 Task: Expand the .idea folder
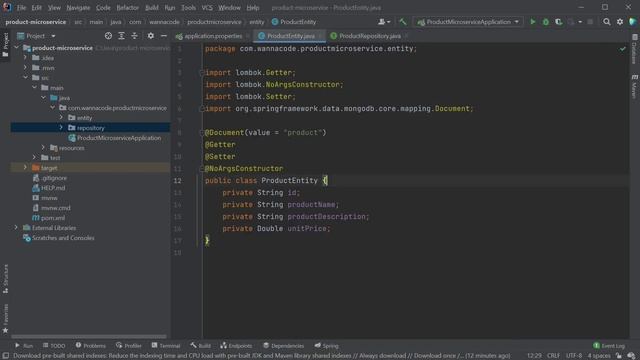25,58
